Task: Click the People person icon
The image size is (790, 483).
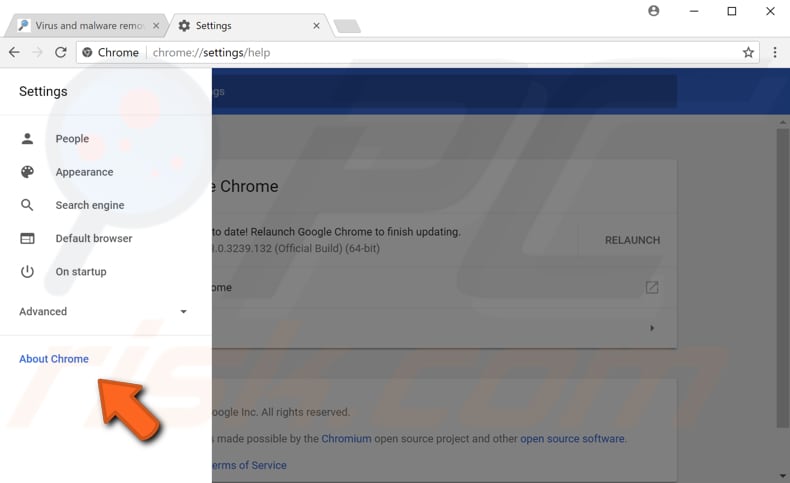Action: pos(27,139)
